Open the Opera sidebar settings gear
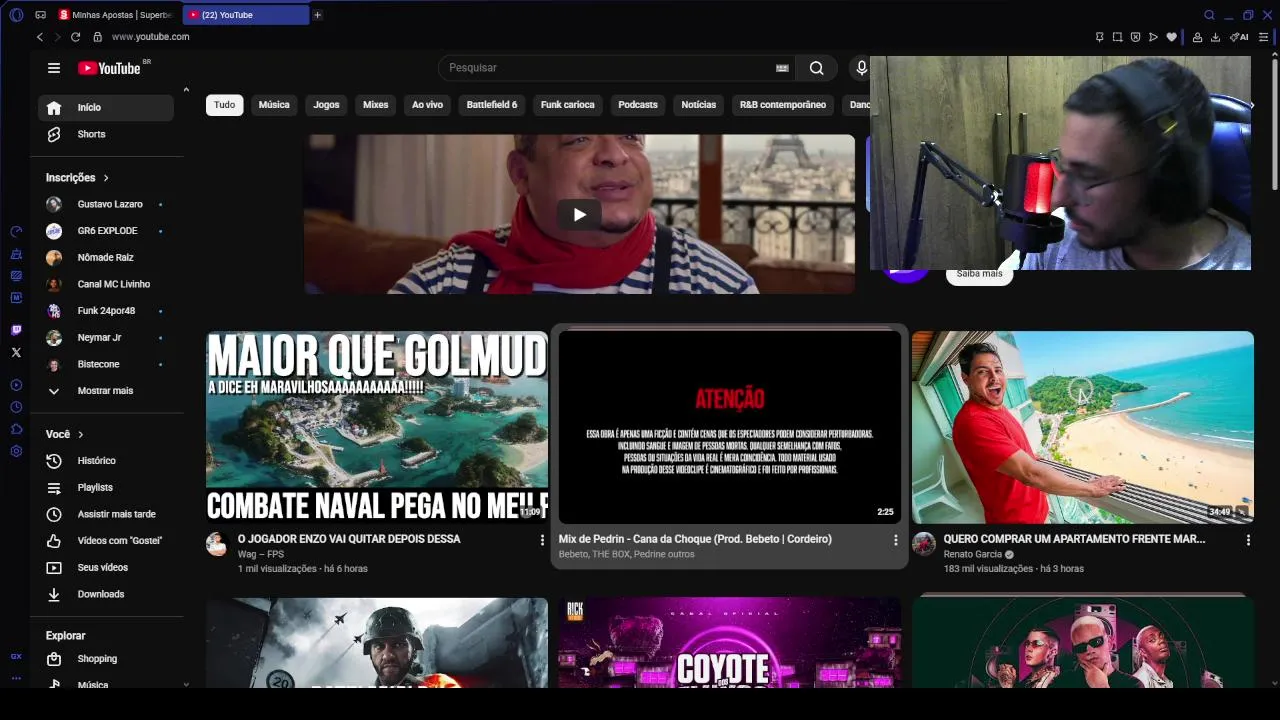The width and height of the screenshot is (1280, 720). coord(16,451)
